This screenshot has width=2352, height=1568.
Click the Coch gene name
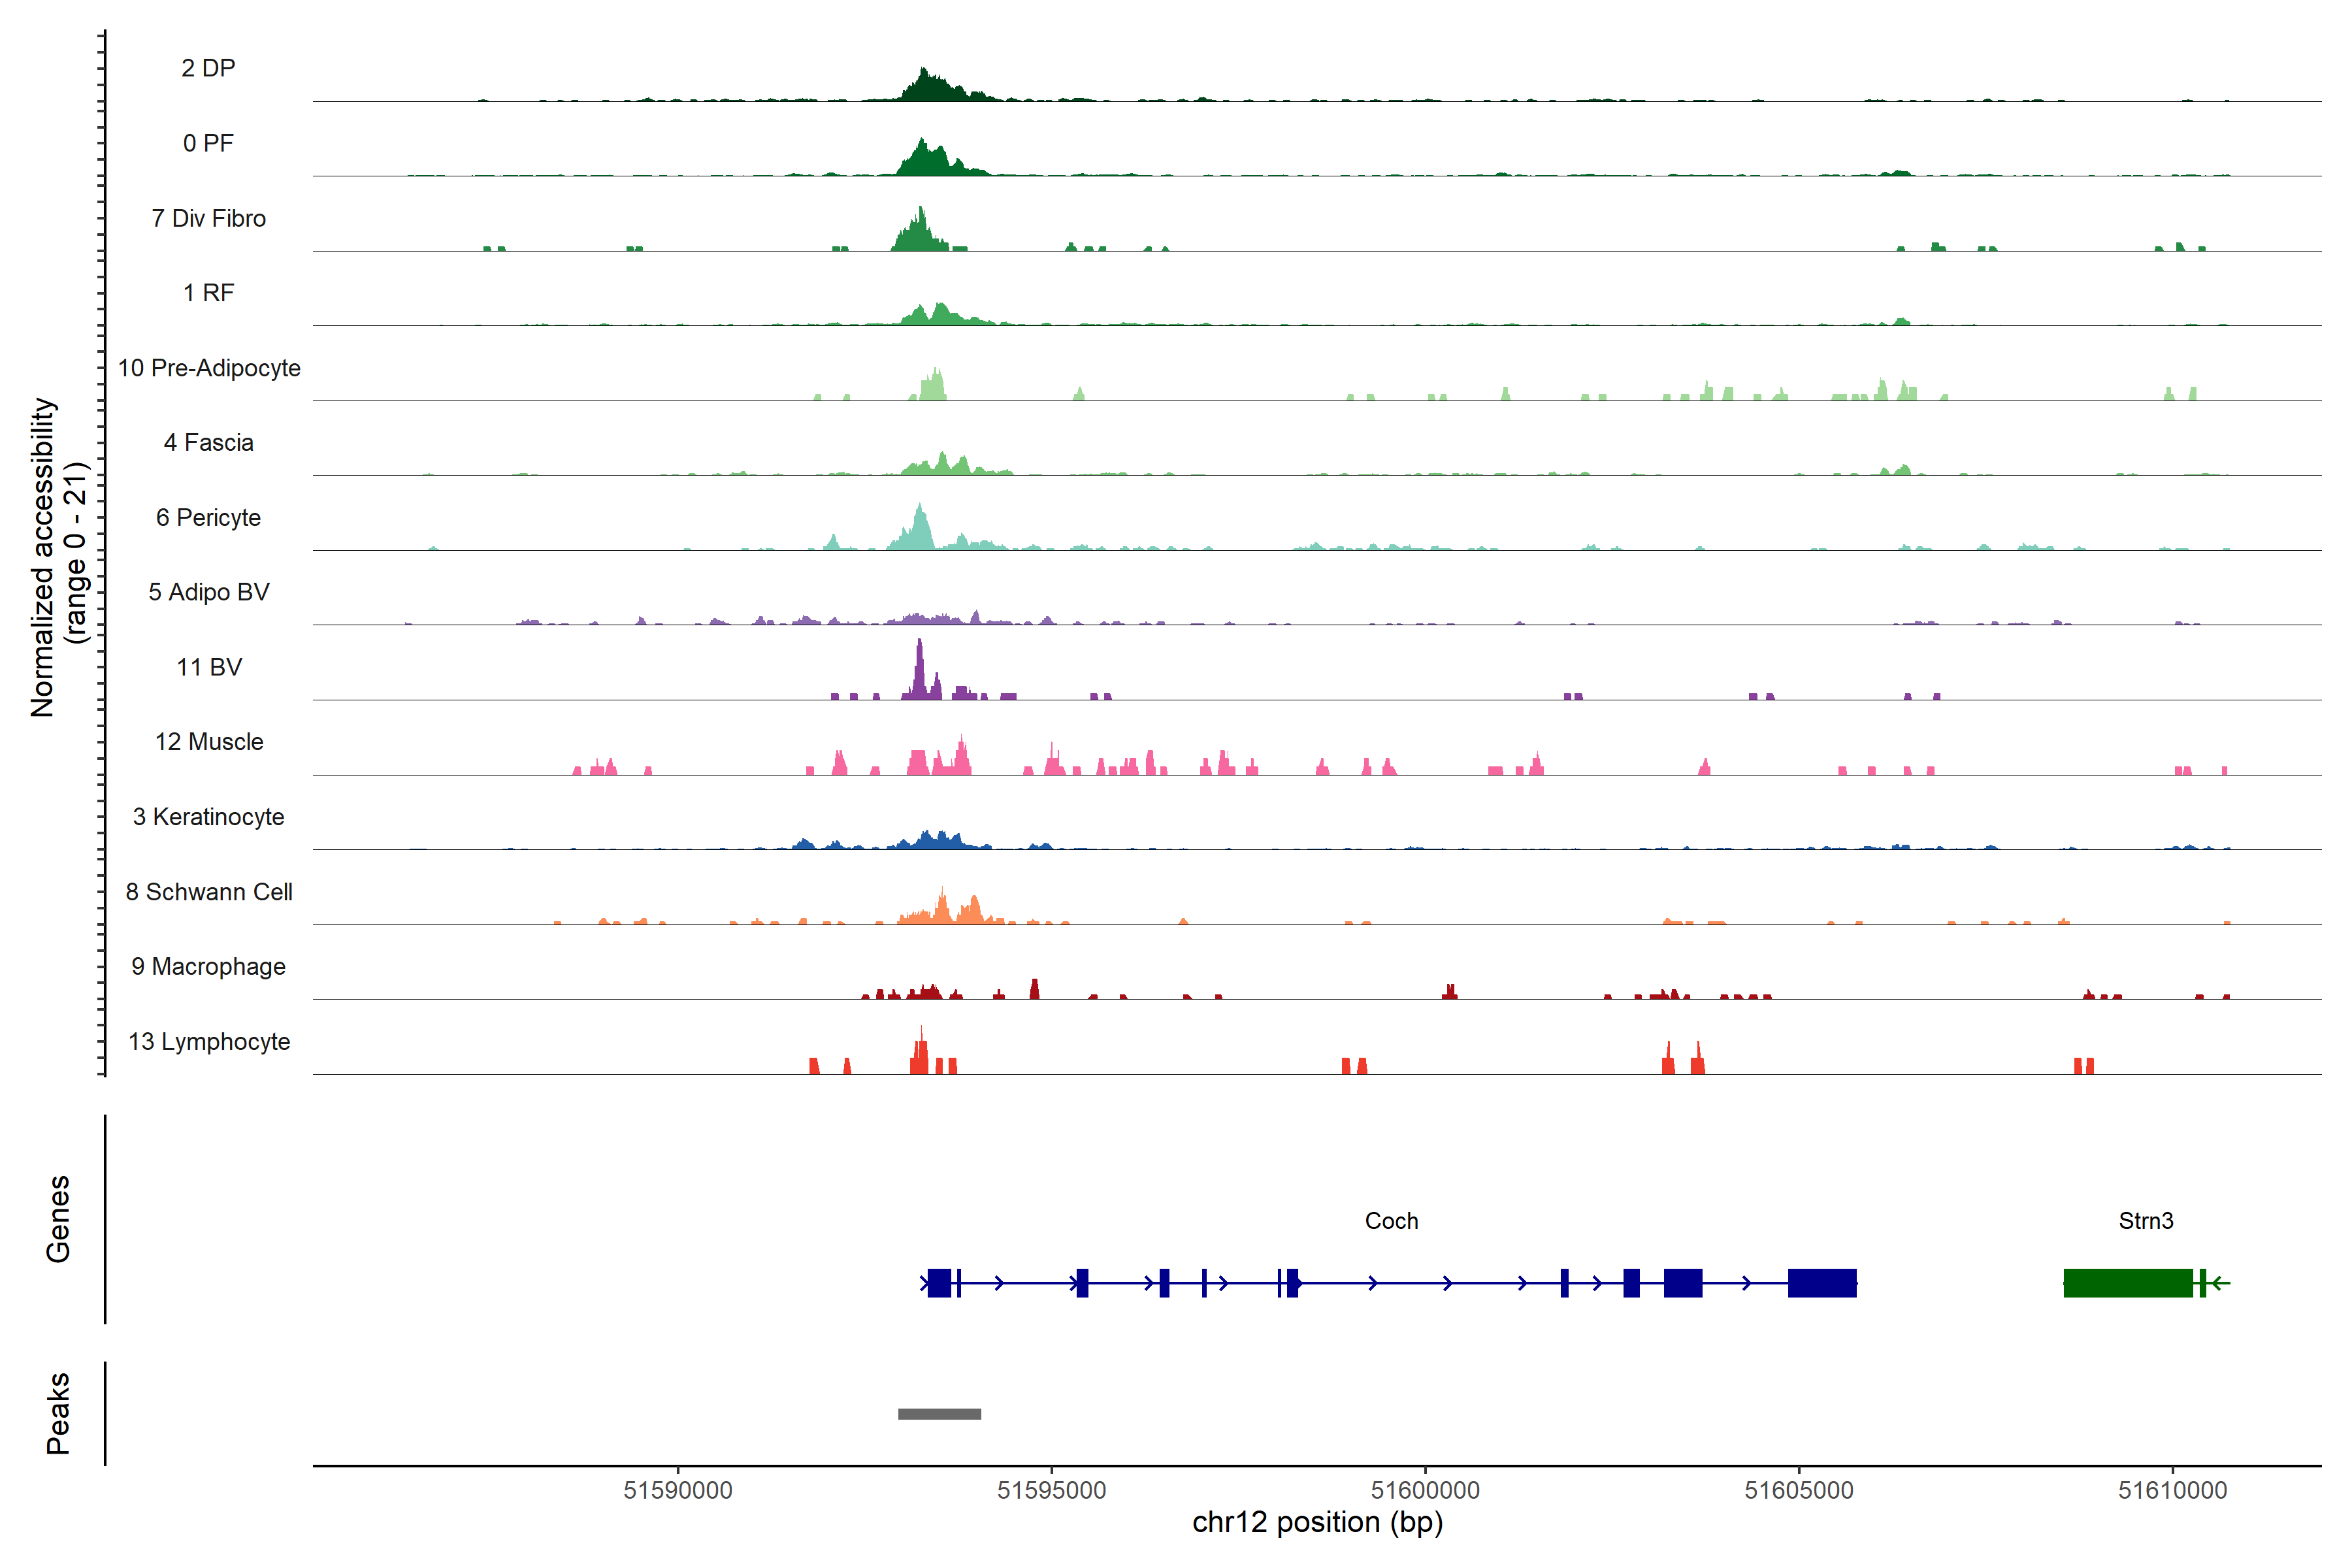pyautogui.click(x=1391, y=1221)
